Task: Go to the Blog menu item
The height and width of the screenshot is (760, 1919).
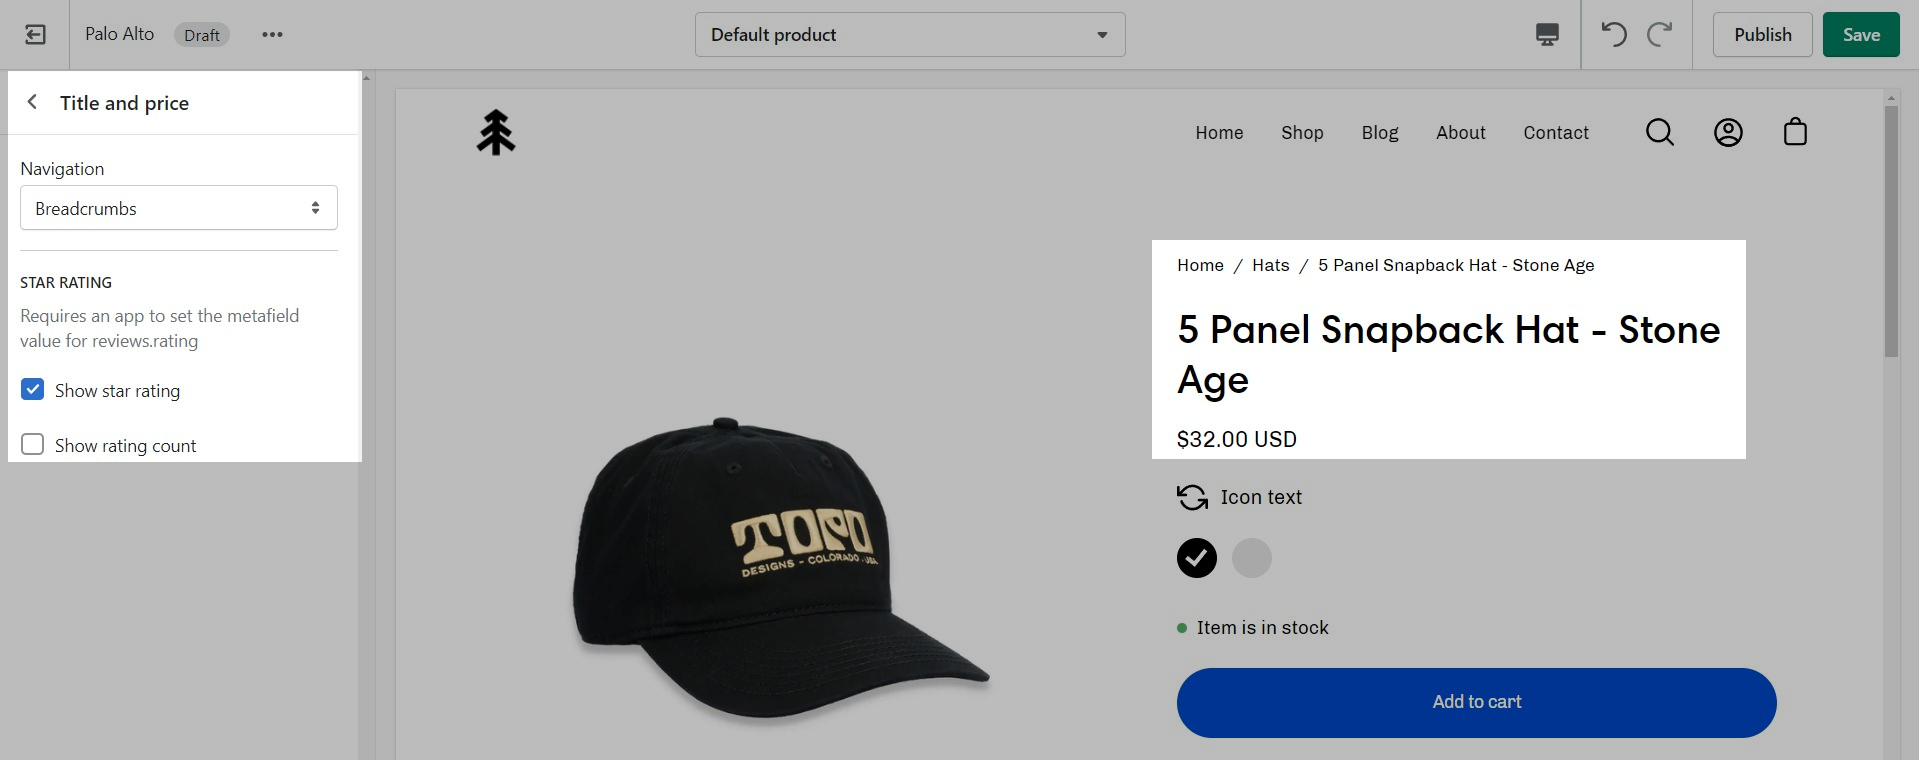Action: 1380,133
